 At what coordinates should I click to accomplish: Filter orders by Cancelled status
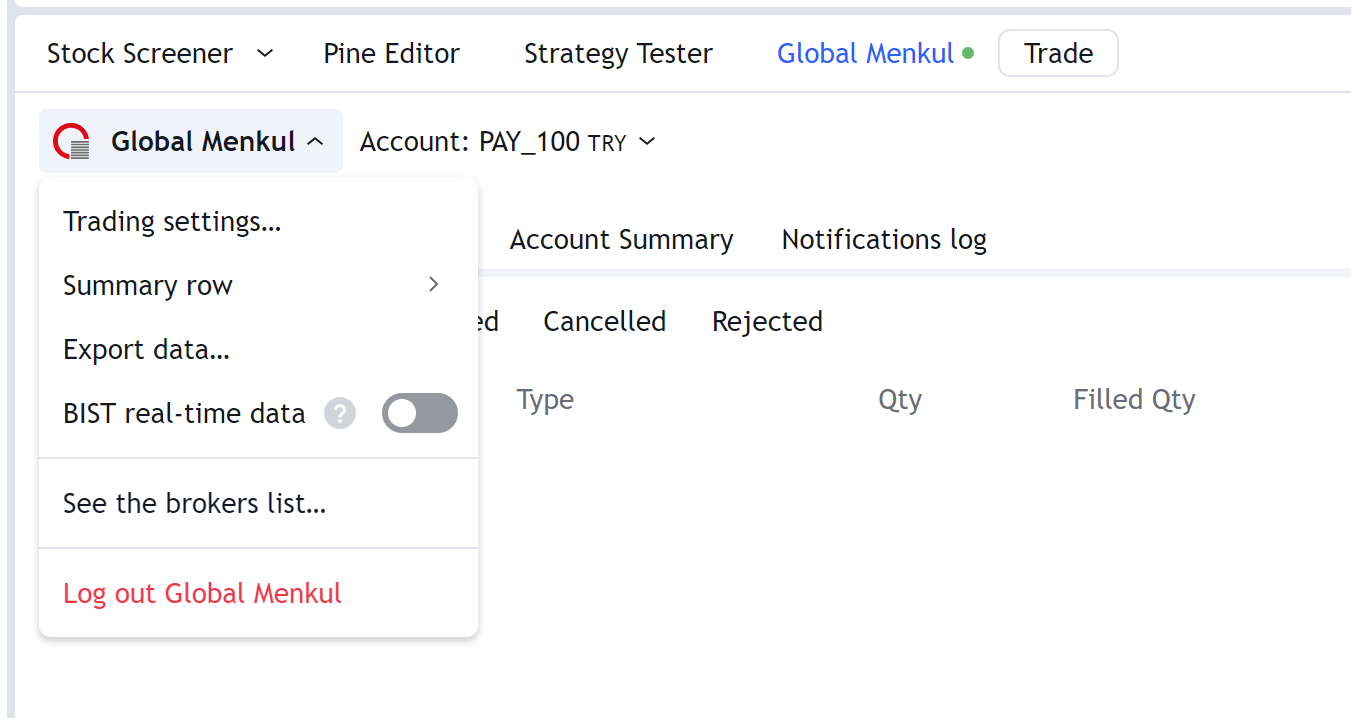click(604, 321)
